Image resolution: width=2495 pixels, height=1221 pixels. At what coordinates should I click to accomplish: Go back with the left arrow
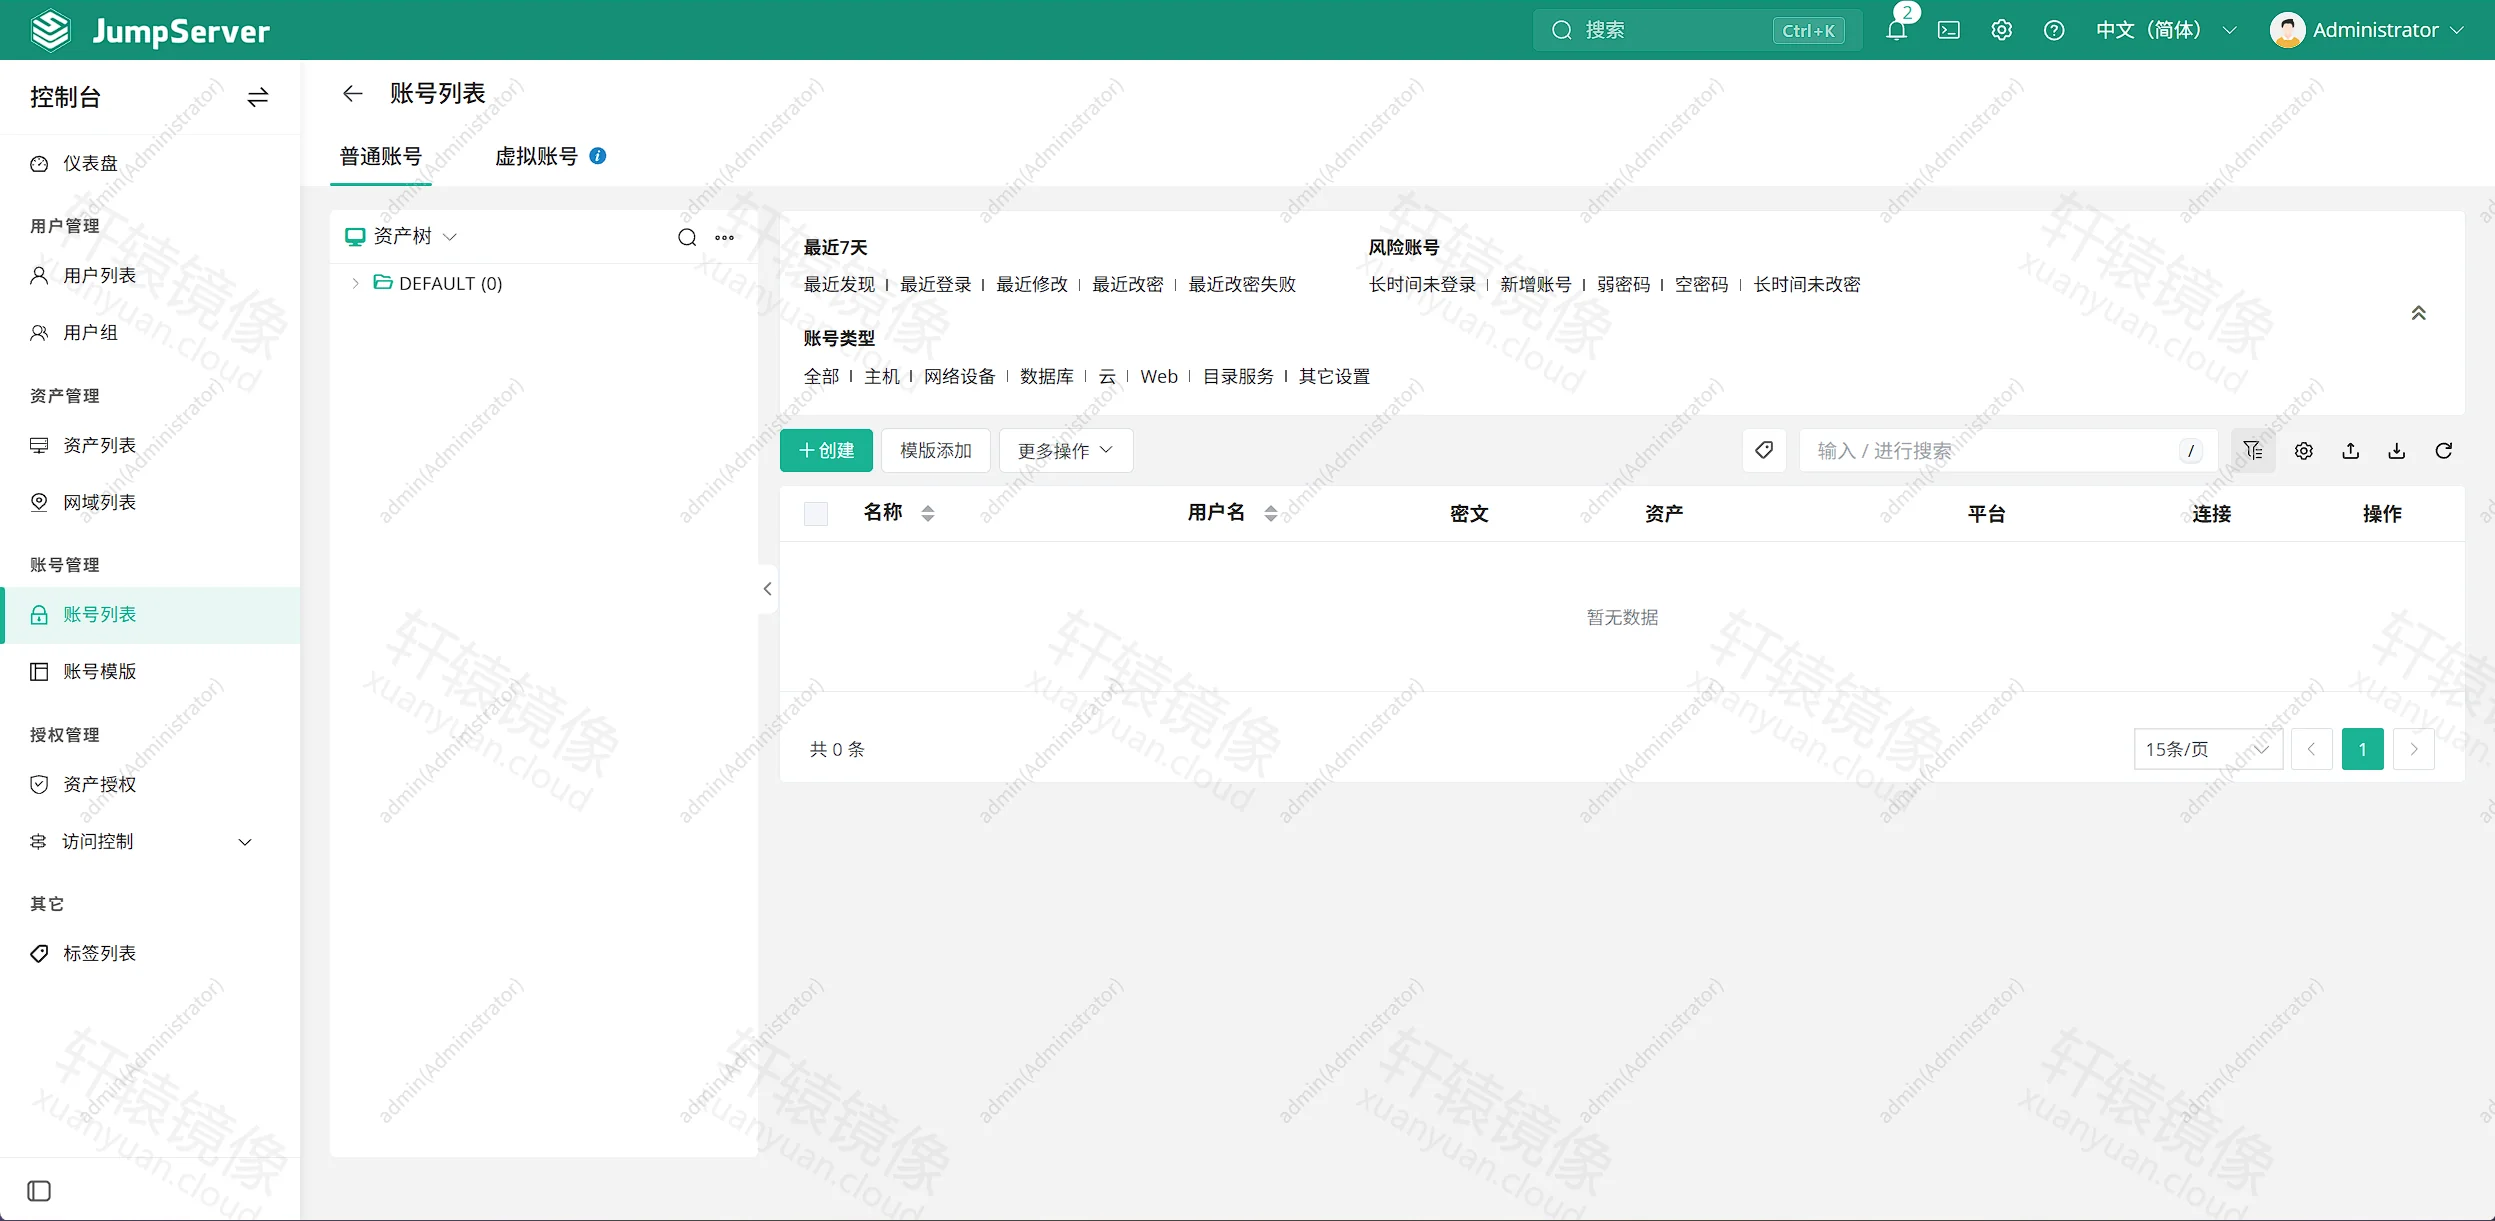352,93
